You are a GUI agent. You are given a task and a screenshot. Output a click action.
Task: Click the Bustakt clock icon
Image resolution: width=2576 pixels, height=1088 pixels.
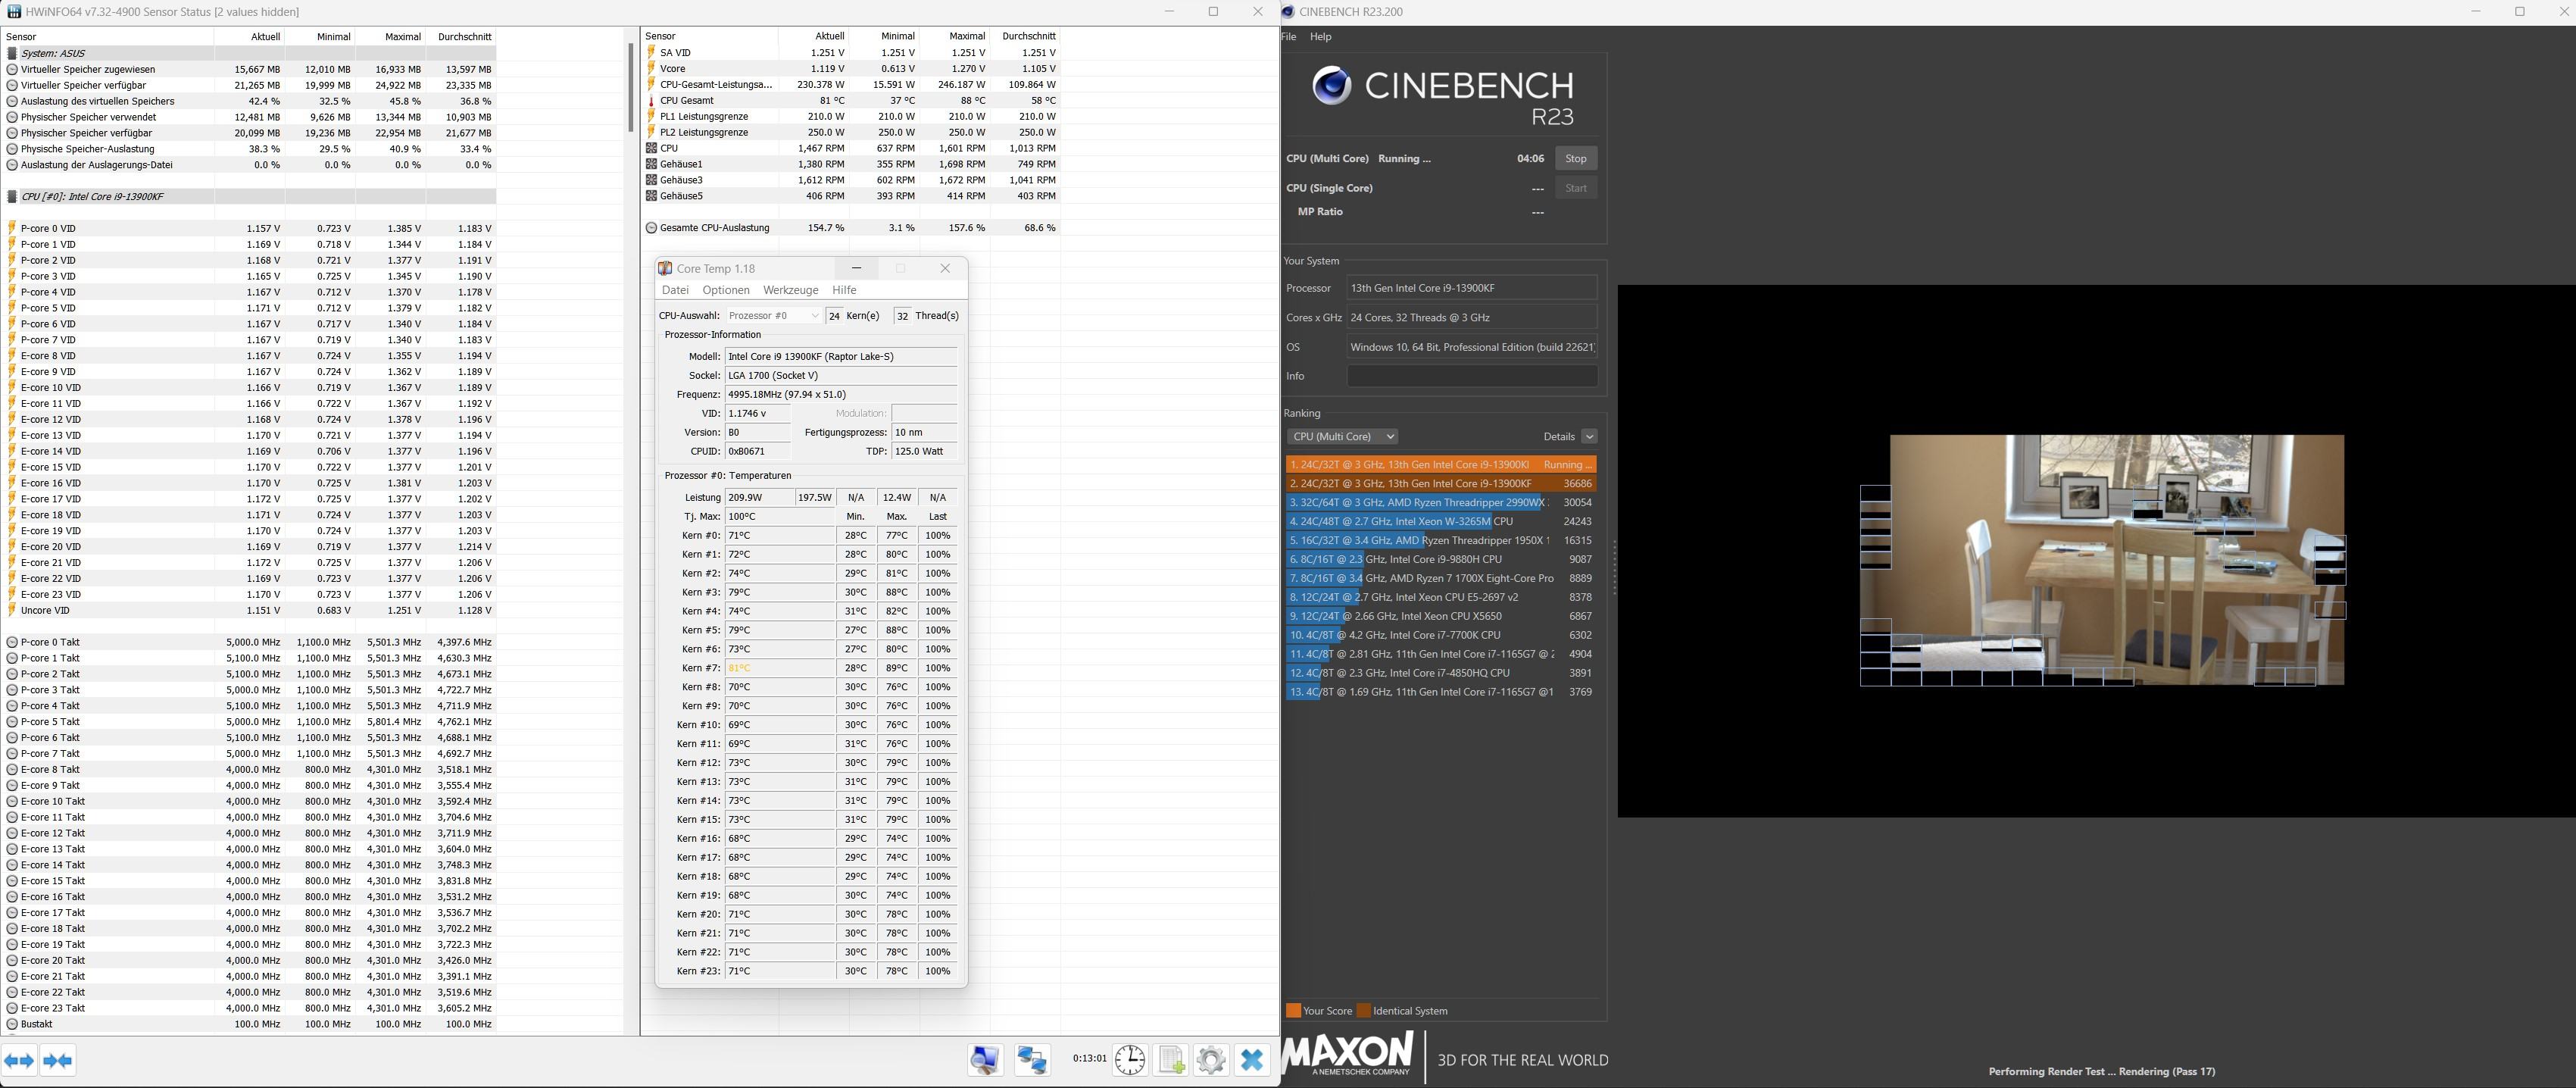(12, 1024)
